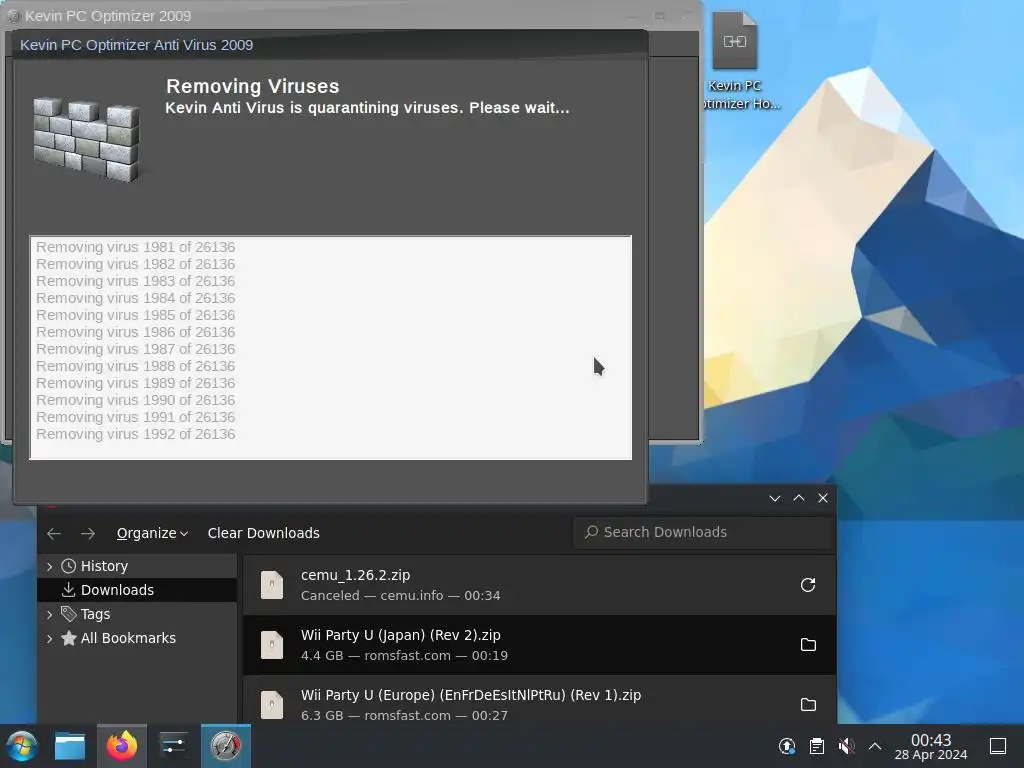The height and width of the screenshot is (768, 1024).
Task: Maximize the Library downloads window
Action: click(799, 498)
